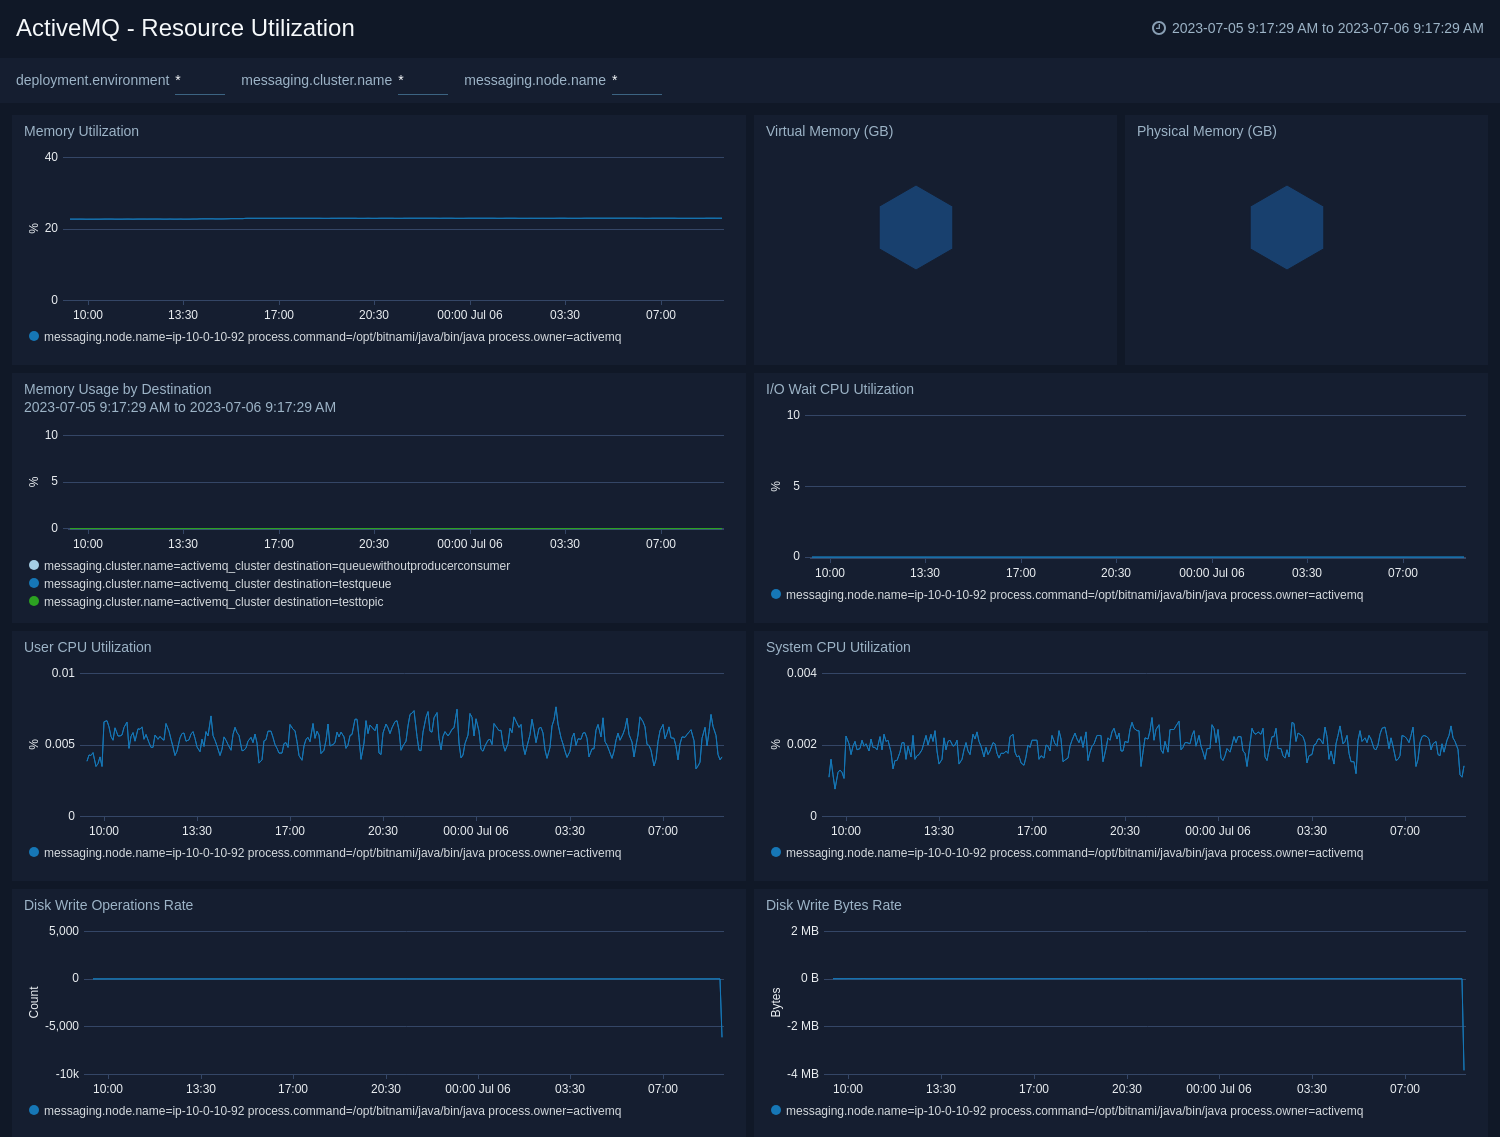1500x1137 pixels.
Task: Select the User CPU Utilization panel title
Action: [x=87, y=647]
